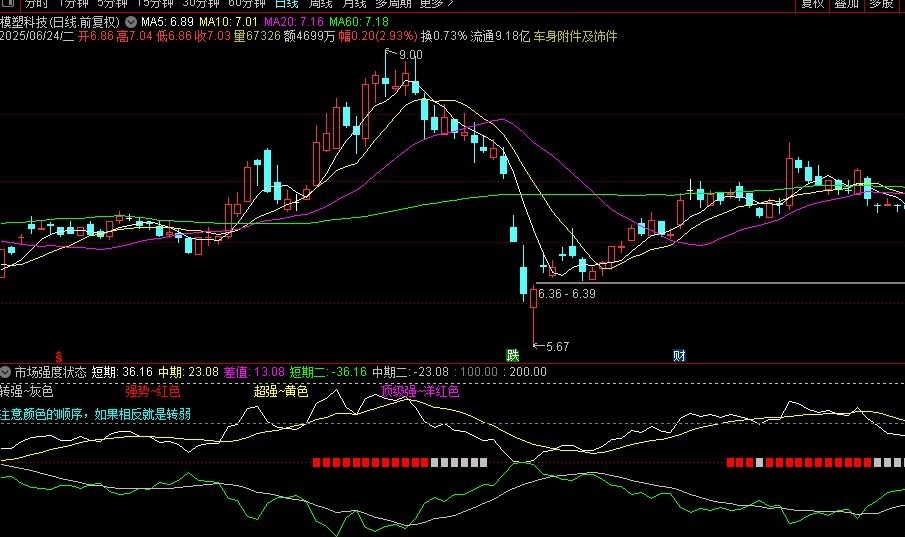Image resolution: width=905 pixels, height=537 pixels.
Task: Click the 转强~灰色 legend label
Action: 27,391
